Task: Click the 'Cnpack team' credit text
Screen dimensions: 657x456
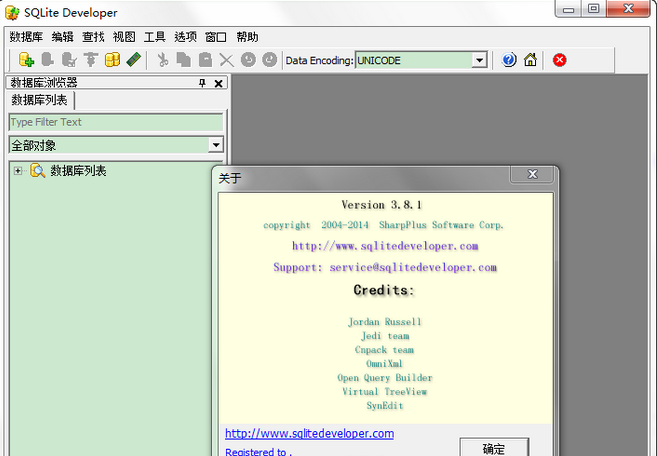Action: pos(384,350)
